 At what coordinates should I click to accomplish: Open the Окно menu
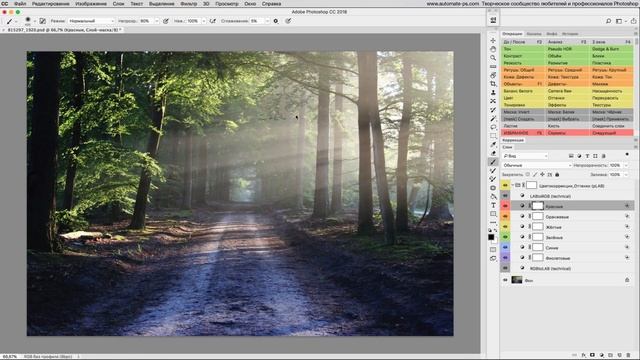[x=250, y=4]
